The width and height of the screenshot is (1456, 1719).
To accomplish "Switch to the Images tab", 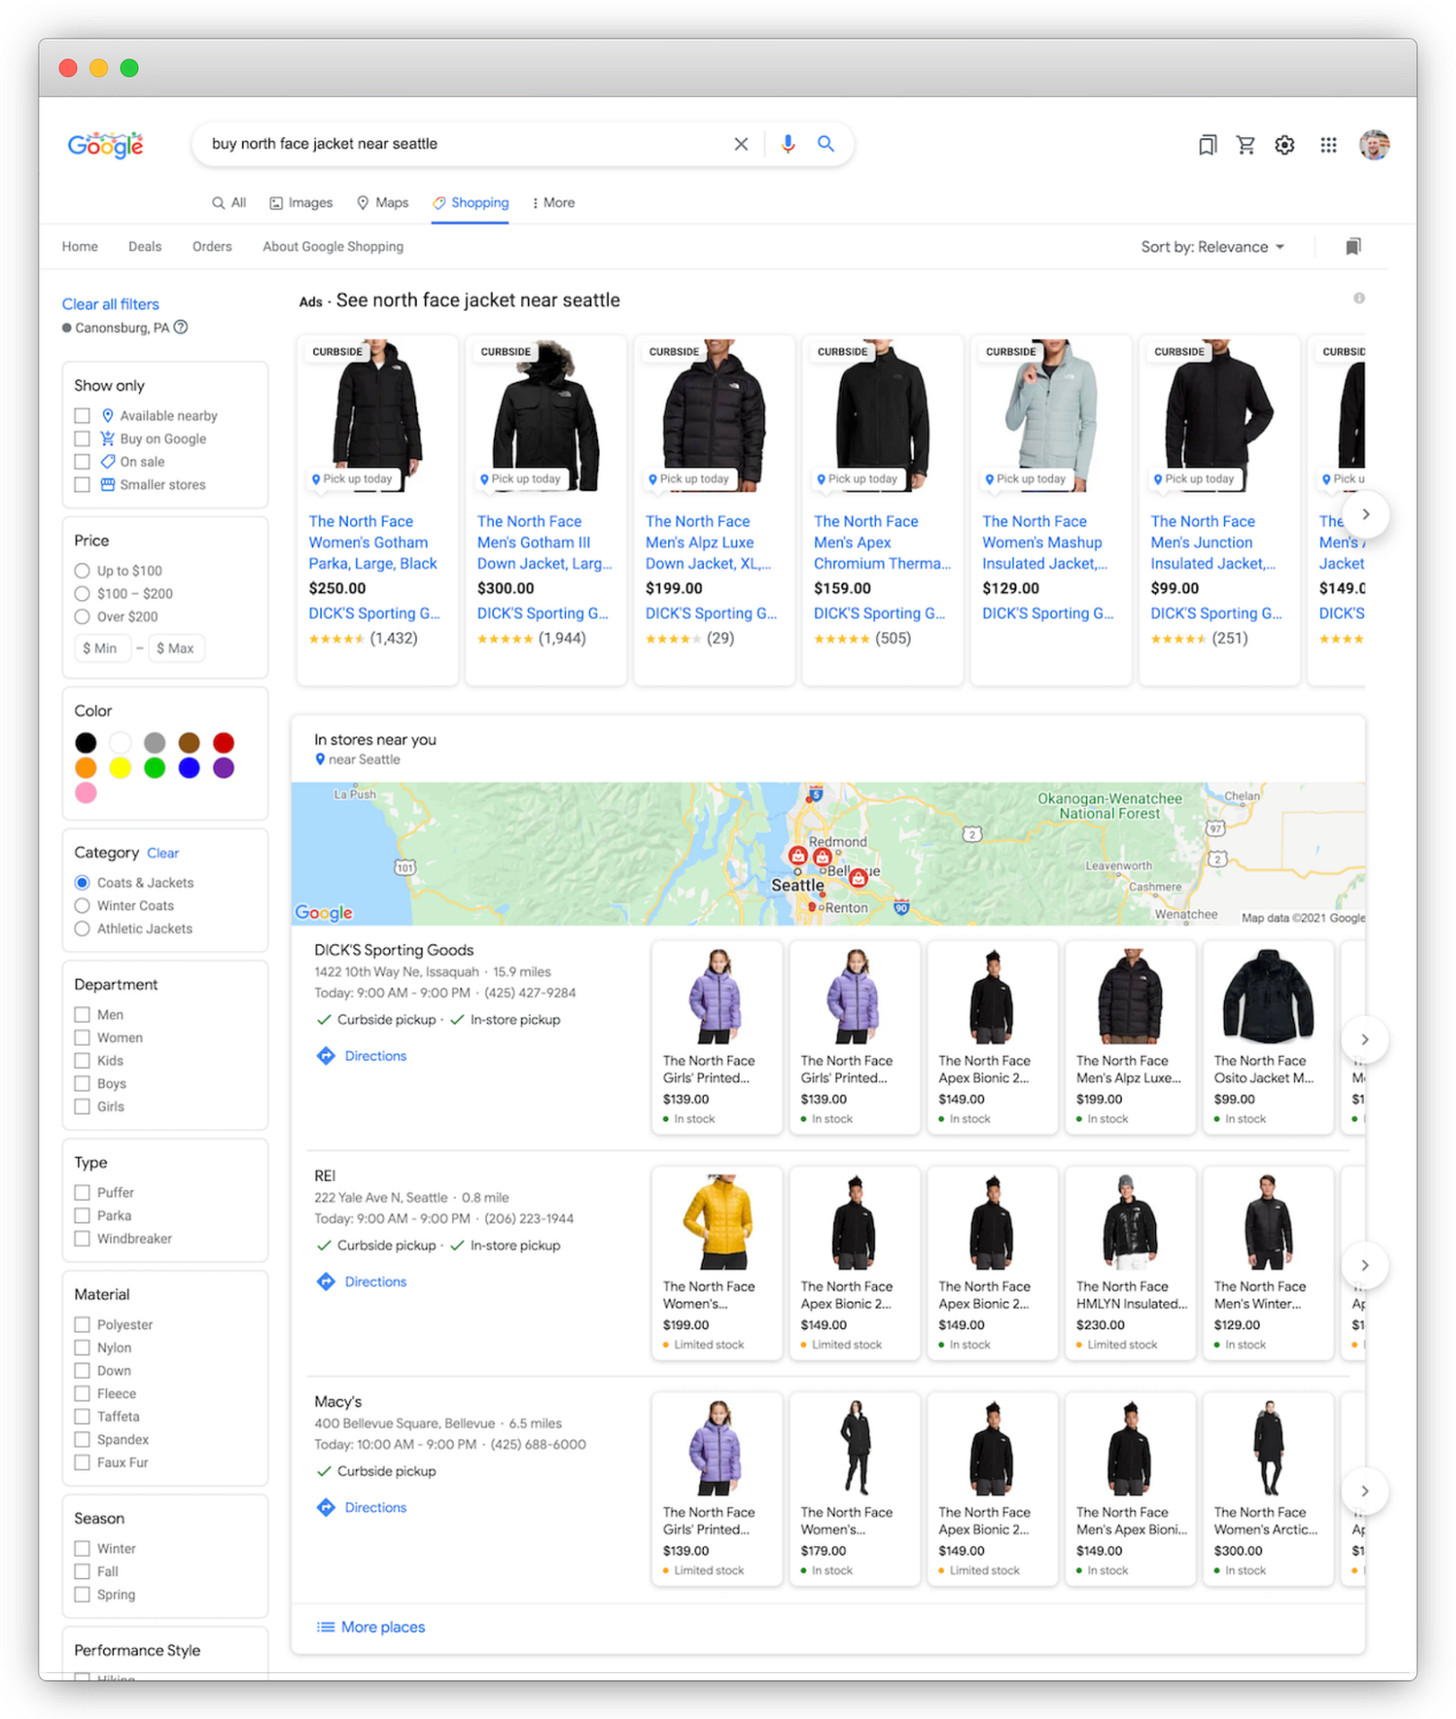I will 301,202.
